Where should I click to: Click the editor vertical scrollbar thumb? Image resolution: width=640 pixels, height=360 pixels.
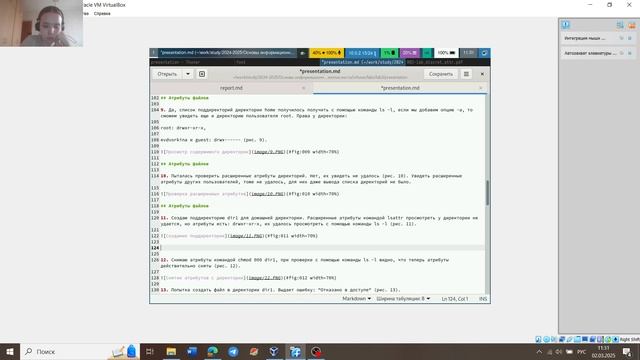pos(487,193)
